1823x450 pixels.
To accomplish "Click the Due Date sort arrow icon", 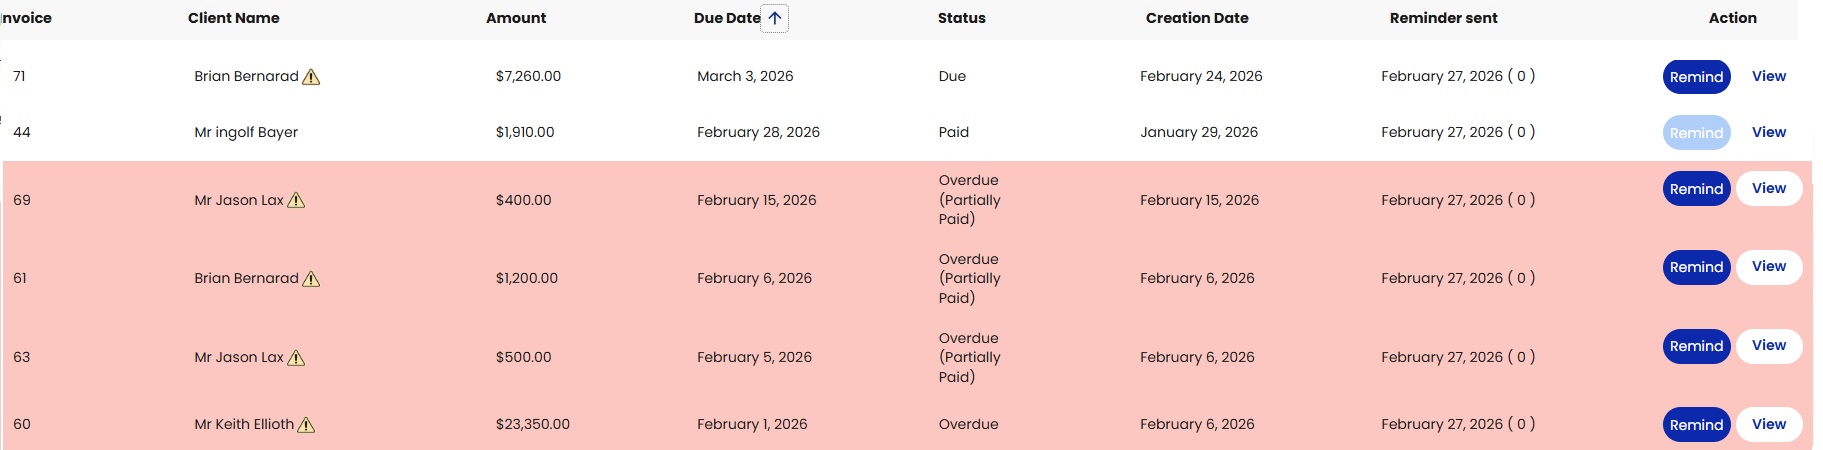I will (x=774, y=18).
